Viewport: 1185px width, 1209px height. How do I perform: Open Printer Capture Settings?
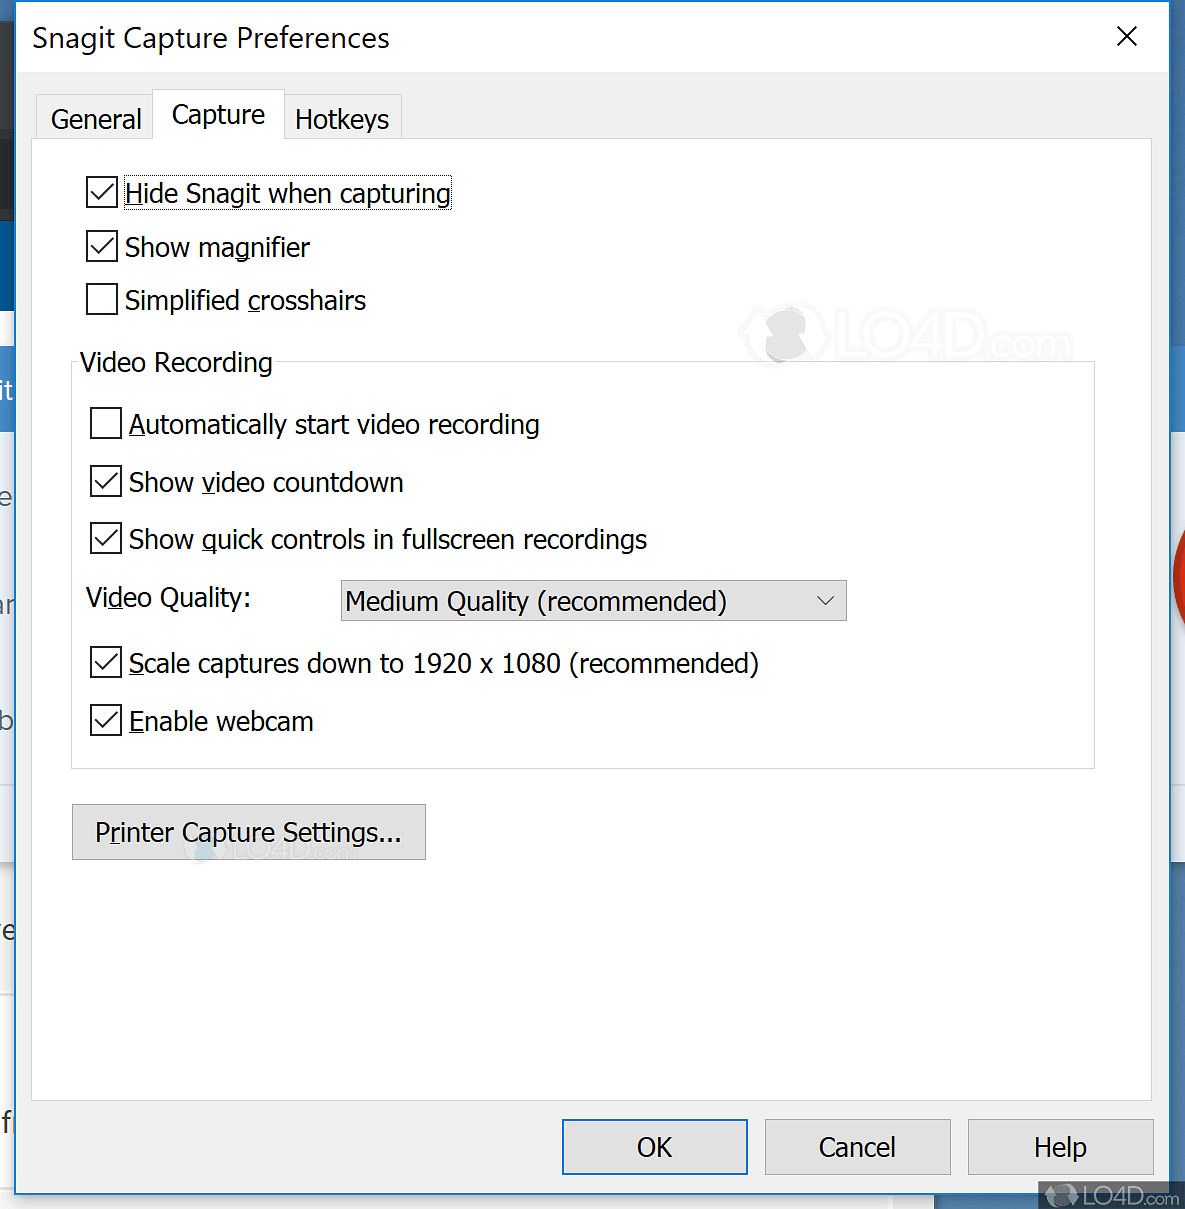coord(248,832)
